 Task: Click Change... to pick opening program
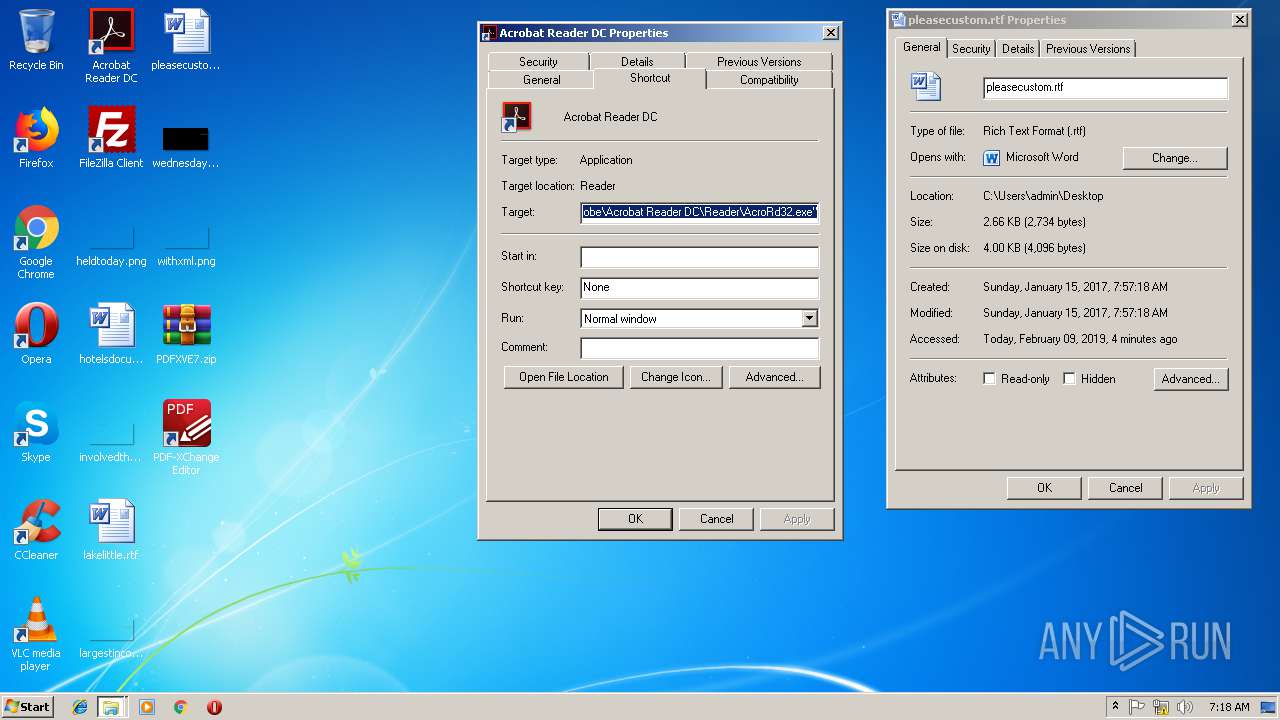(1175, 158)
